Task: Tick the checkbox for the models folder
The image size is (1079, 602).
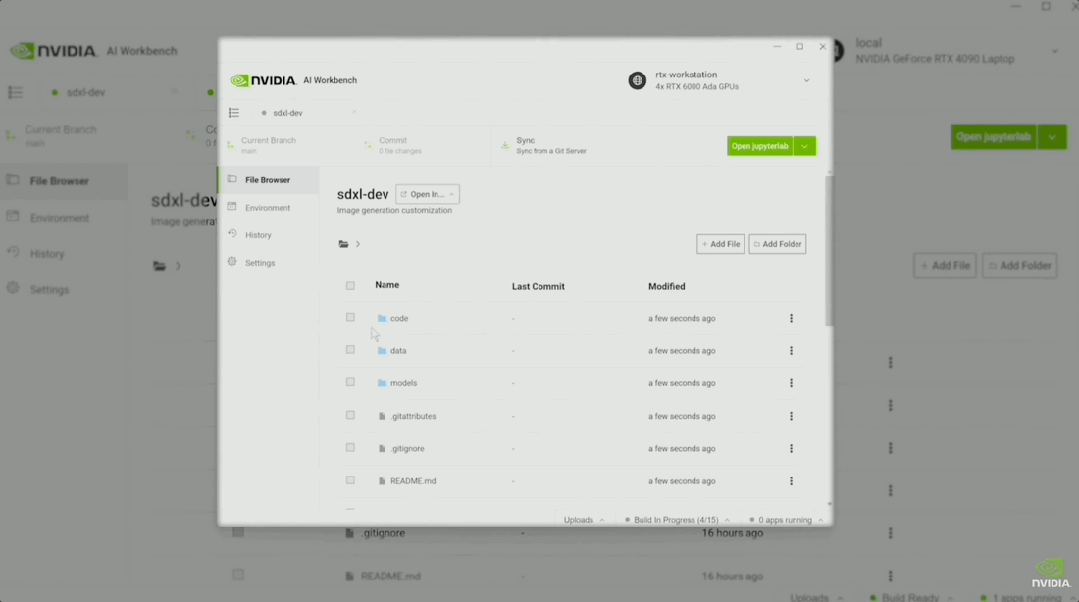Action: tap(350, 383)
